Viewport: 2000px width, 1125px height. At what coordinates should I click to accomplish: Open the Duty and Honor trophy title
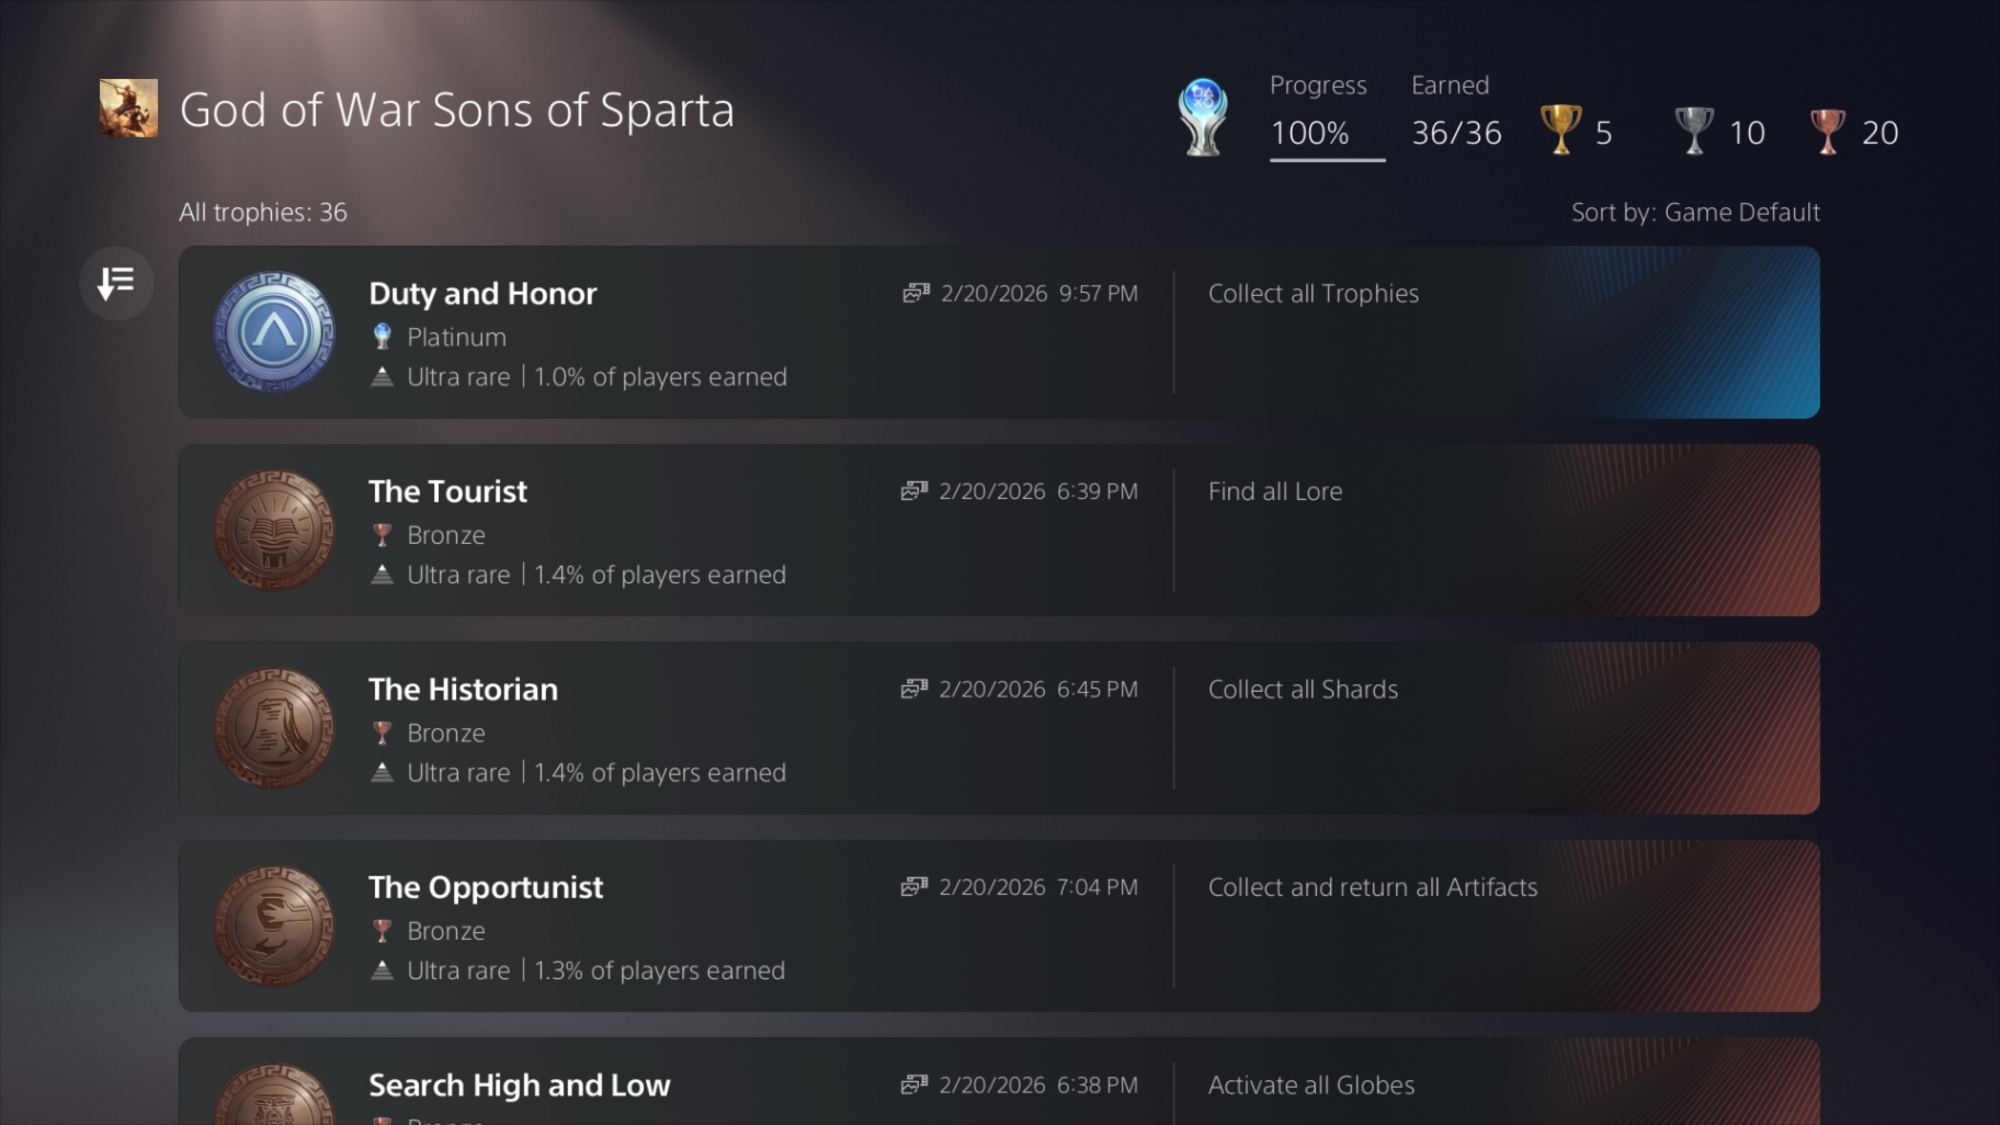482,293
